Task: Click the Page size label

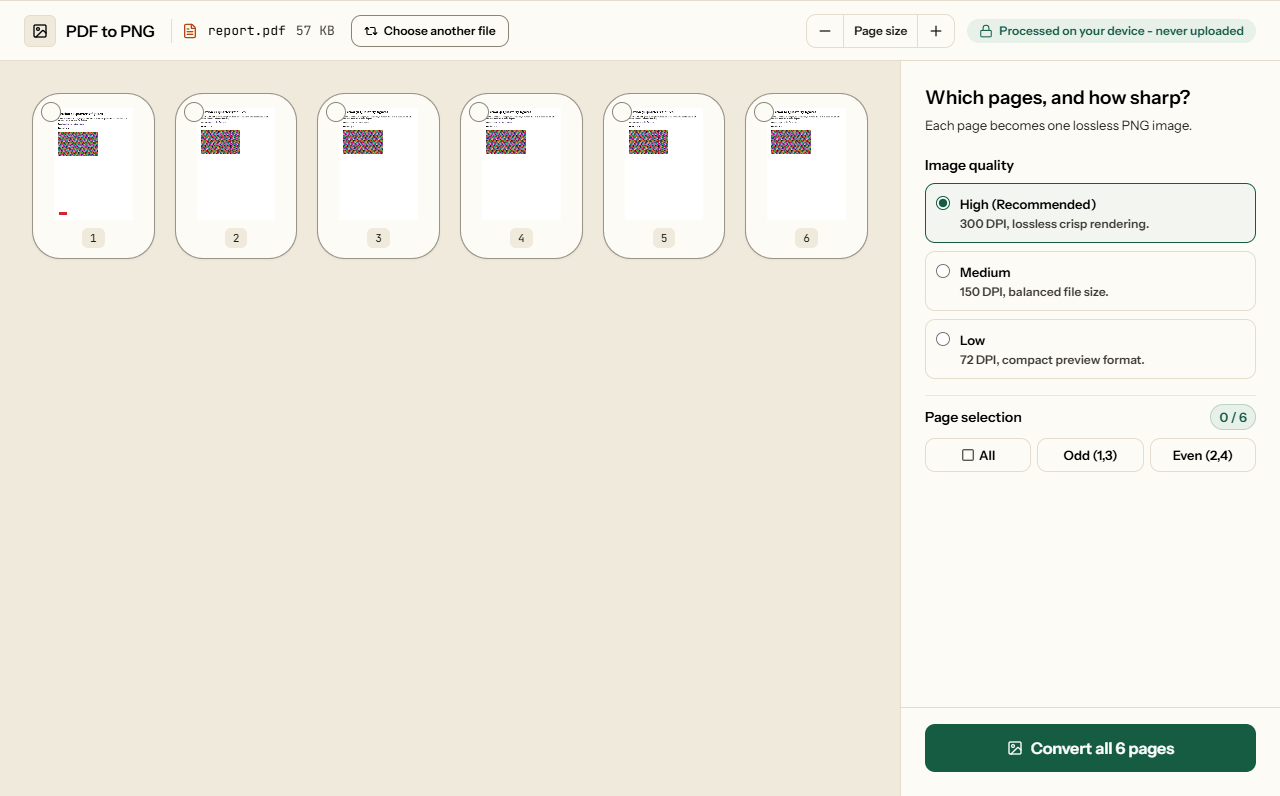Action: (881, 31)
